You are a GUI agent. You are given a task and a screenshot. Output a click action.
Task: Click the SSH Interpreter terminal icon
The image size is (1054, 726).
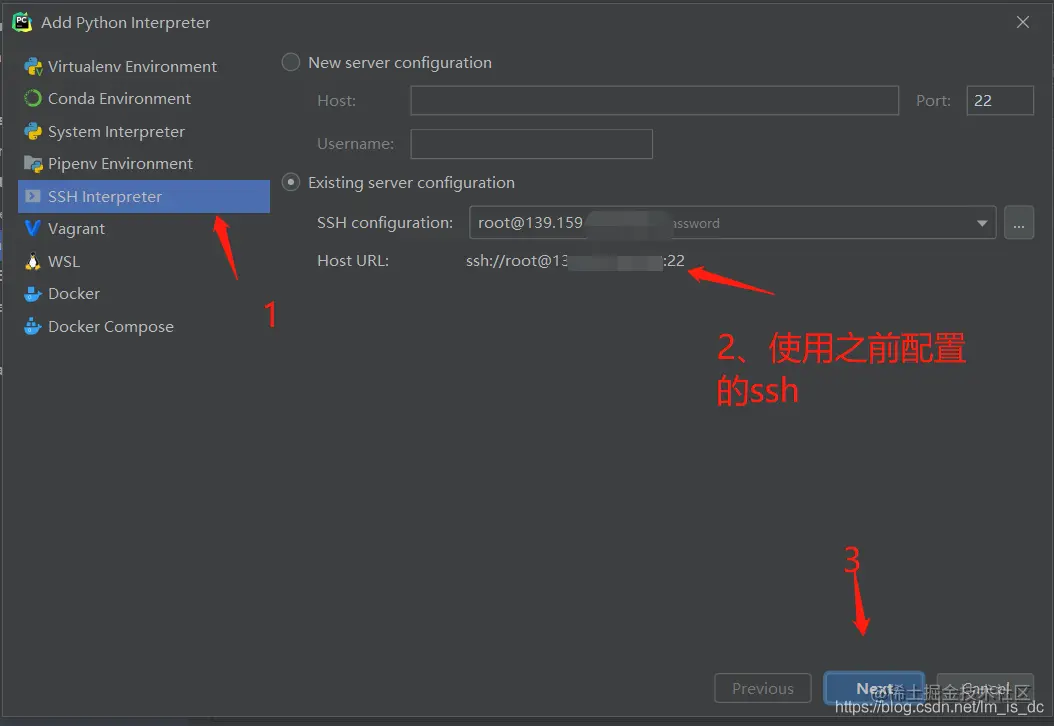(32, 196)
